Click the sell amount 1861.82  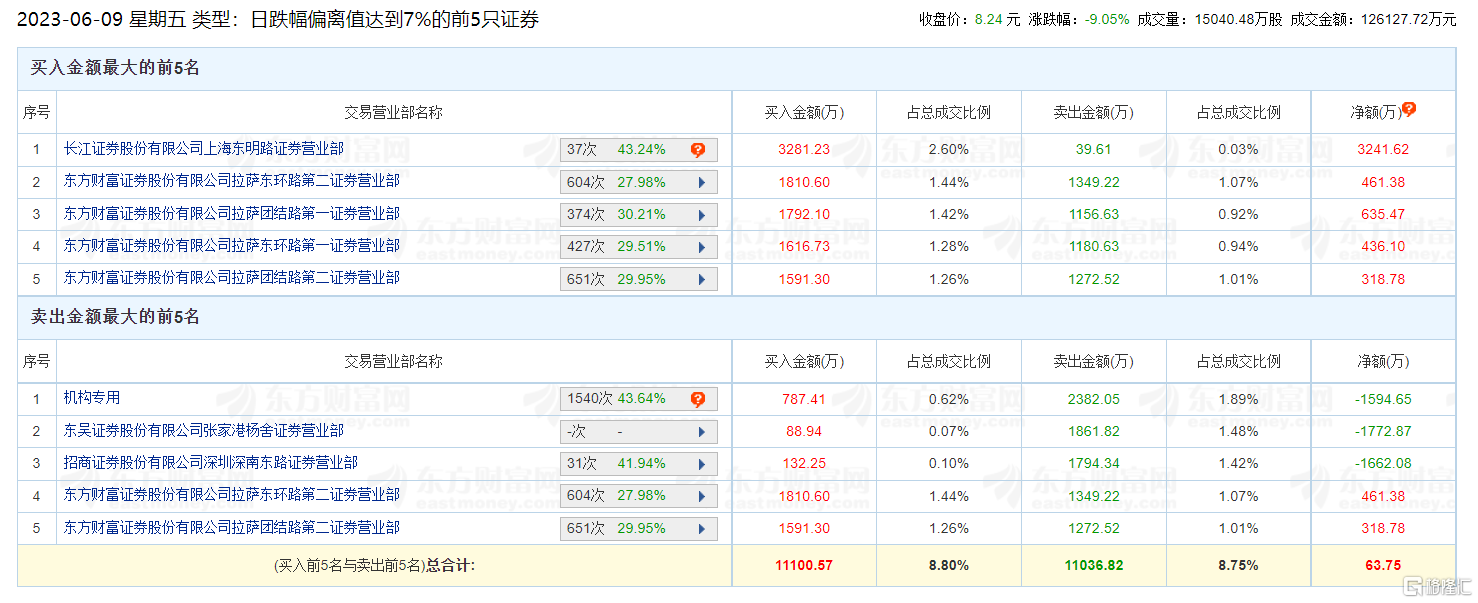(x=1094, y=432)
